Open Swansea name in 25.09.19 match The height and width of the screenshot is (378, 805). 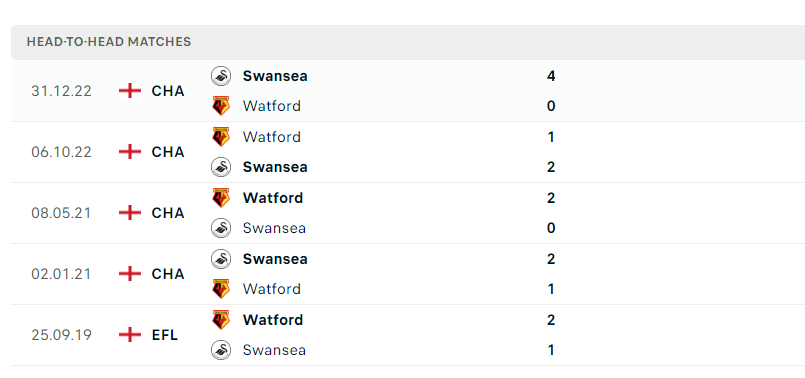[x=274, y=350]
